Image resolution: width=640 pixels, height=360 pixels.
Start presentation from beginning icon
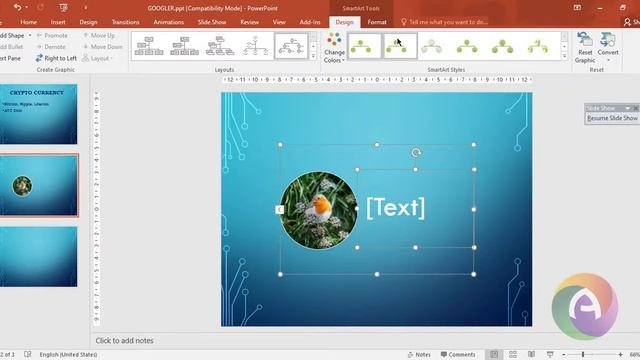63,7
